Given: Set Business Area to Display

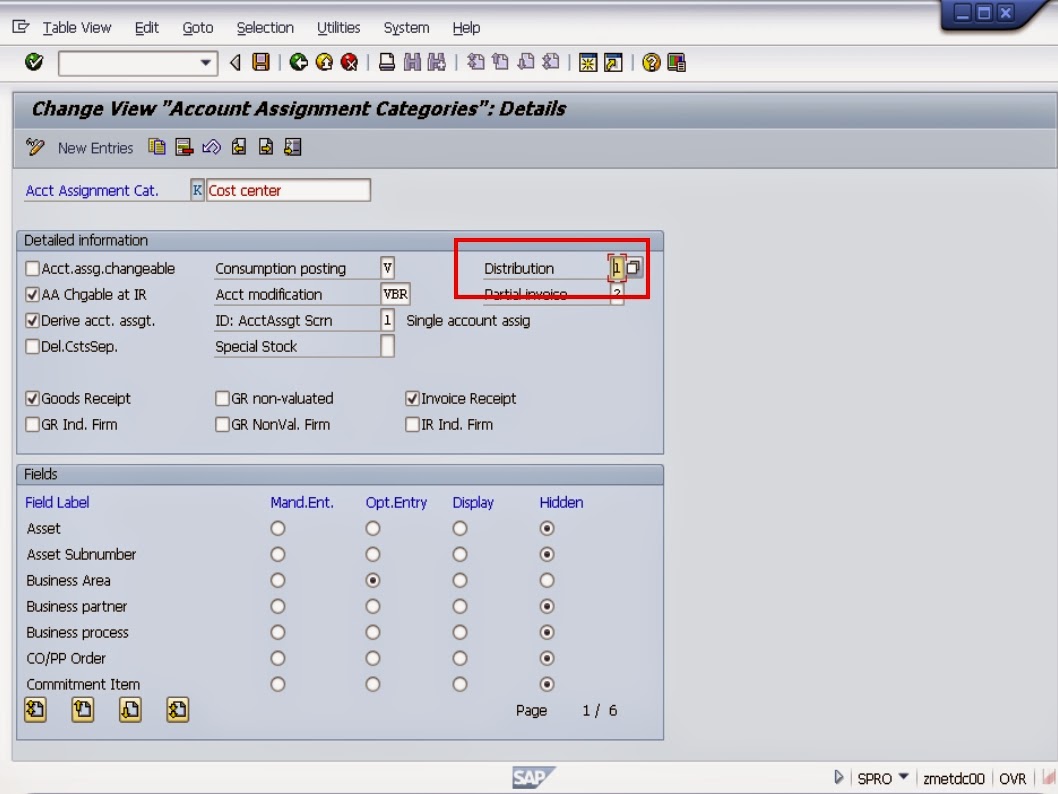Looking at the screenshot, I should [460, 580].
